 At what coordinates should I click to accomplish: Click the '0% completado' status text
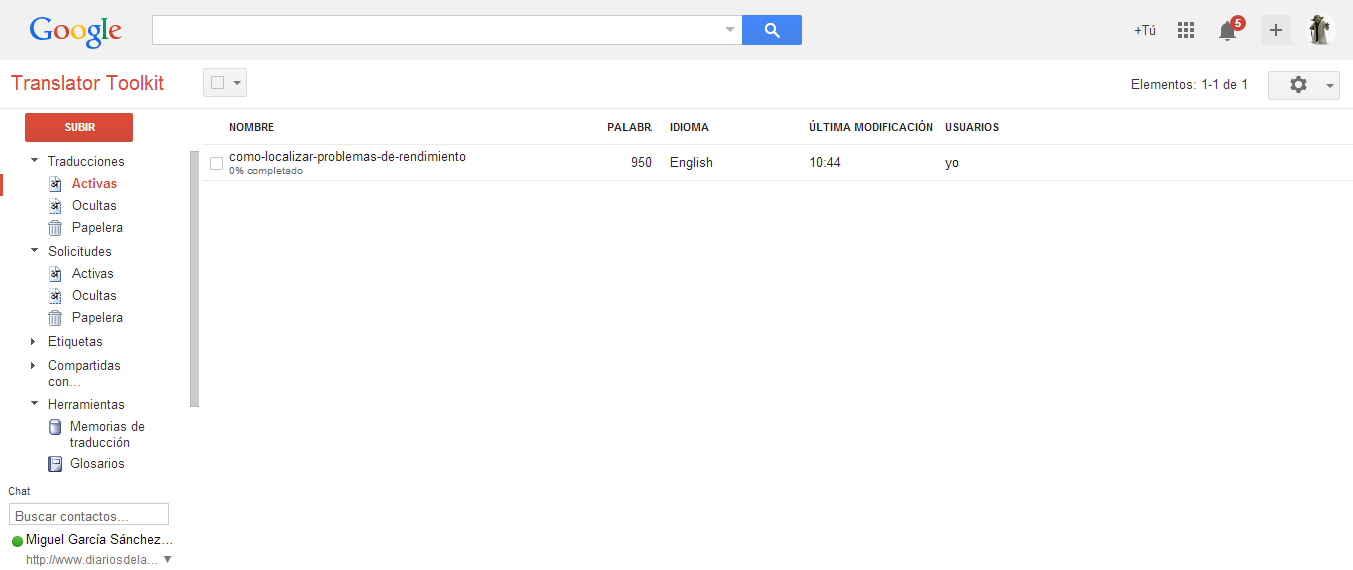[266, 171]
